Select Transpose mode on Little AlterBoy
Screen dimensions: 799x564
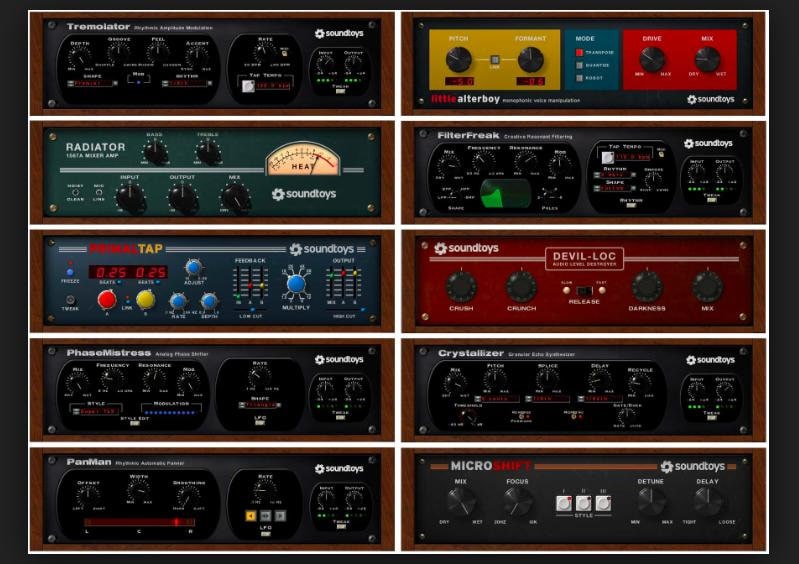579,52
